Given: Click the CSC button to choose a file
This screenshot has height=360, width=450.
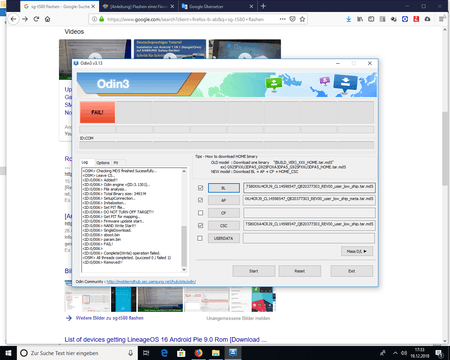Looking at the screenshot, I should point(224,226).
